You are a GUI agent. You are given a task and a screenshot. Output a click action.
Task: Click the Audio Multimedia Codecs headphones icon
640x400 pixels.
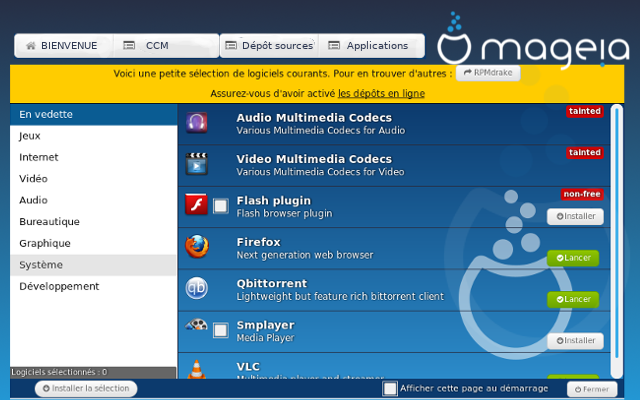(x=197, y=122)
